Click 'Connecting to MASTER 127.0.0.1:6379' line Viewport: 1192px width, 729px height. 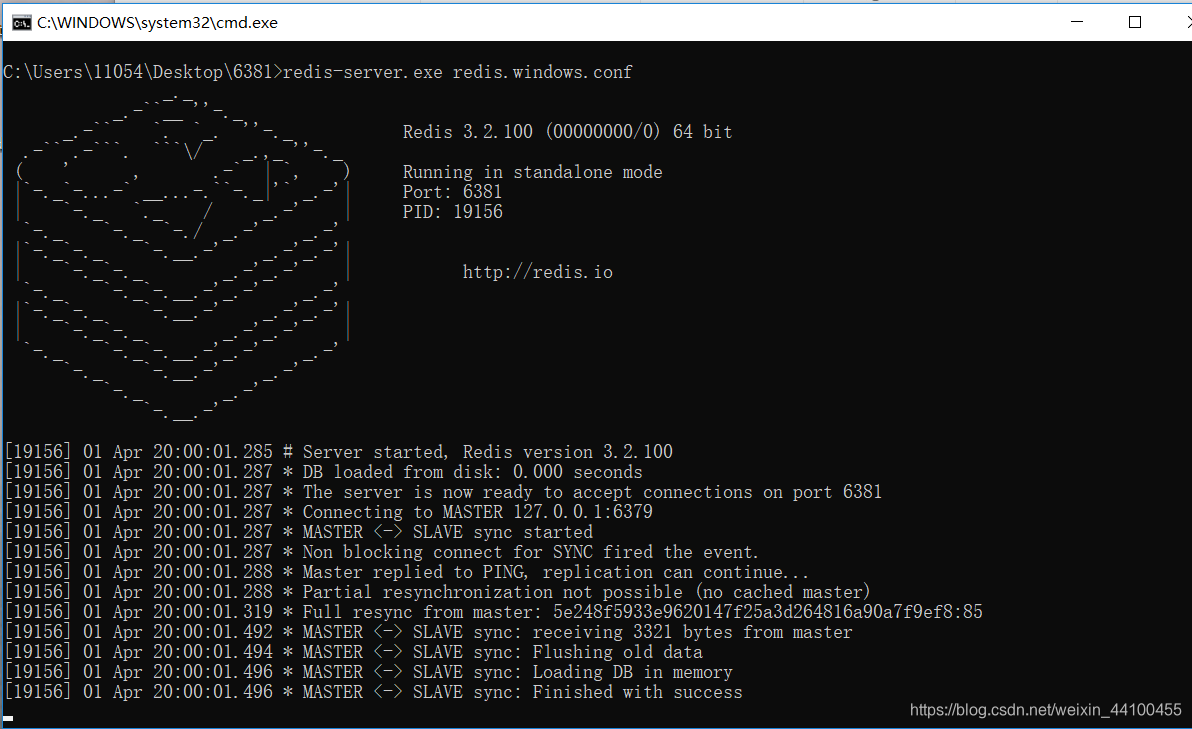[x=328, y=512]
